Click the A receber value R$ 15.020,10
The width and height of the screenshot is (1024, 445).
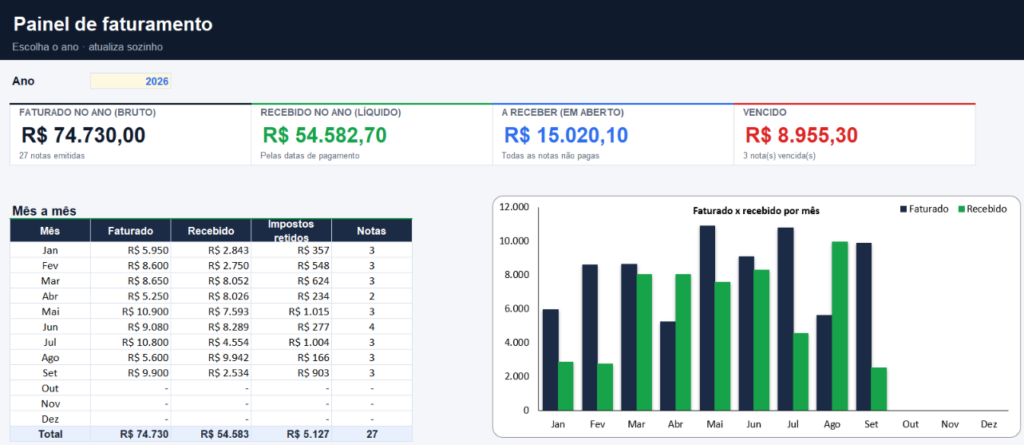coord(566,135)
